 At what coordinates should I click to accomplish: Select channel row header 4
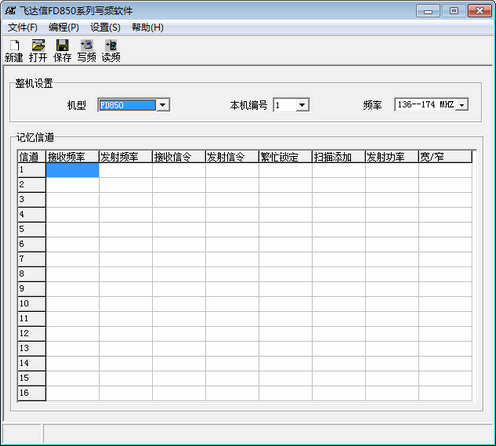pos(32,215)
